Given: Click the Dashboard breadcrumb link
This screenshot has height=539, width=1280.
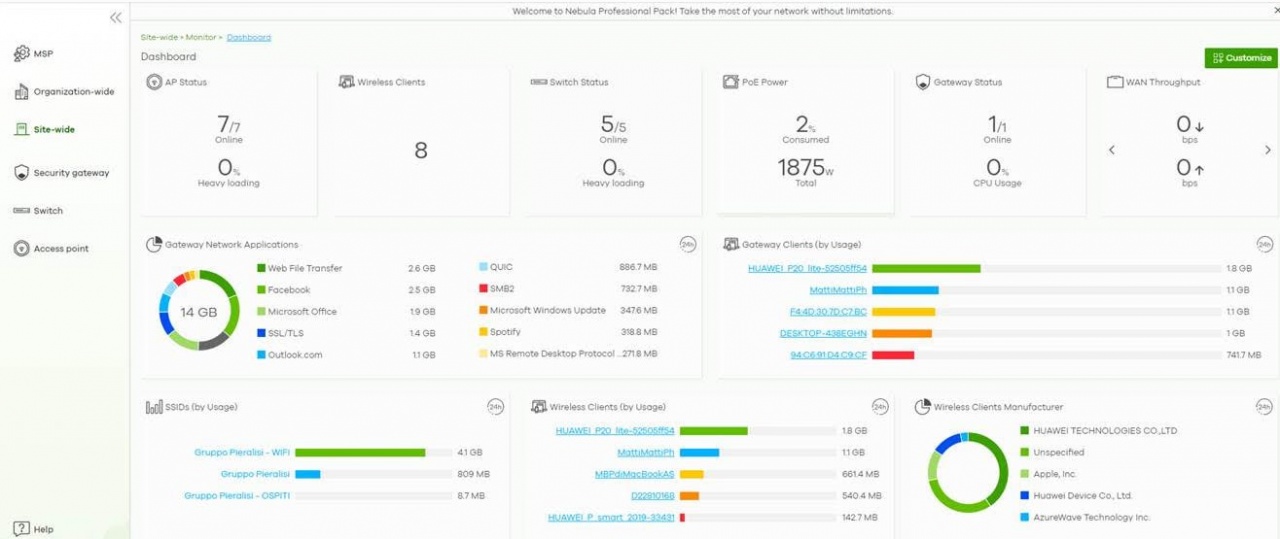Looking at the screenshot, I should pos(248,38).
